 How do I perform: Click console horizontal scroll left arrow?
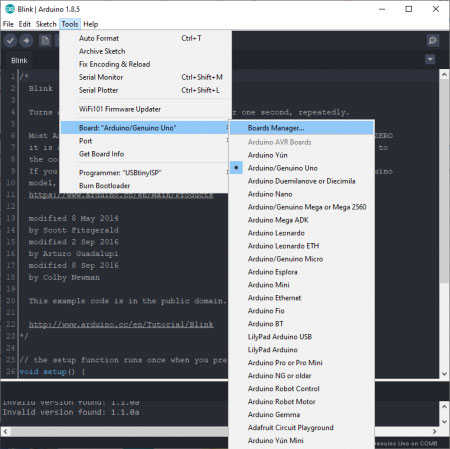click(x=5, y=432)
